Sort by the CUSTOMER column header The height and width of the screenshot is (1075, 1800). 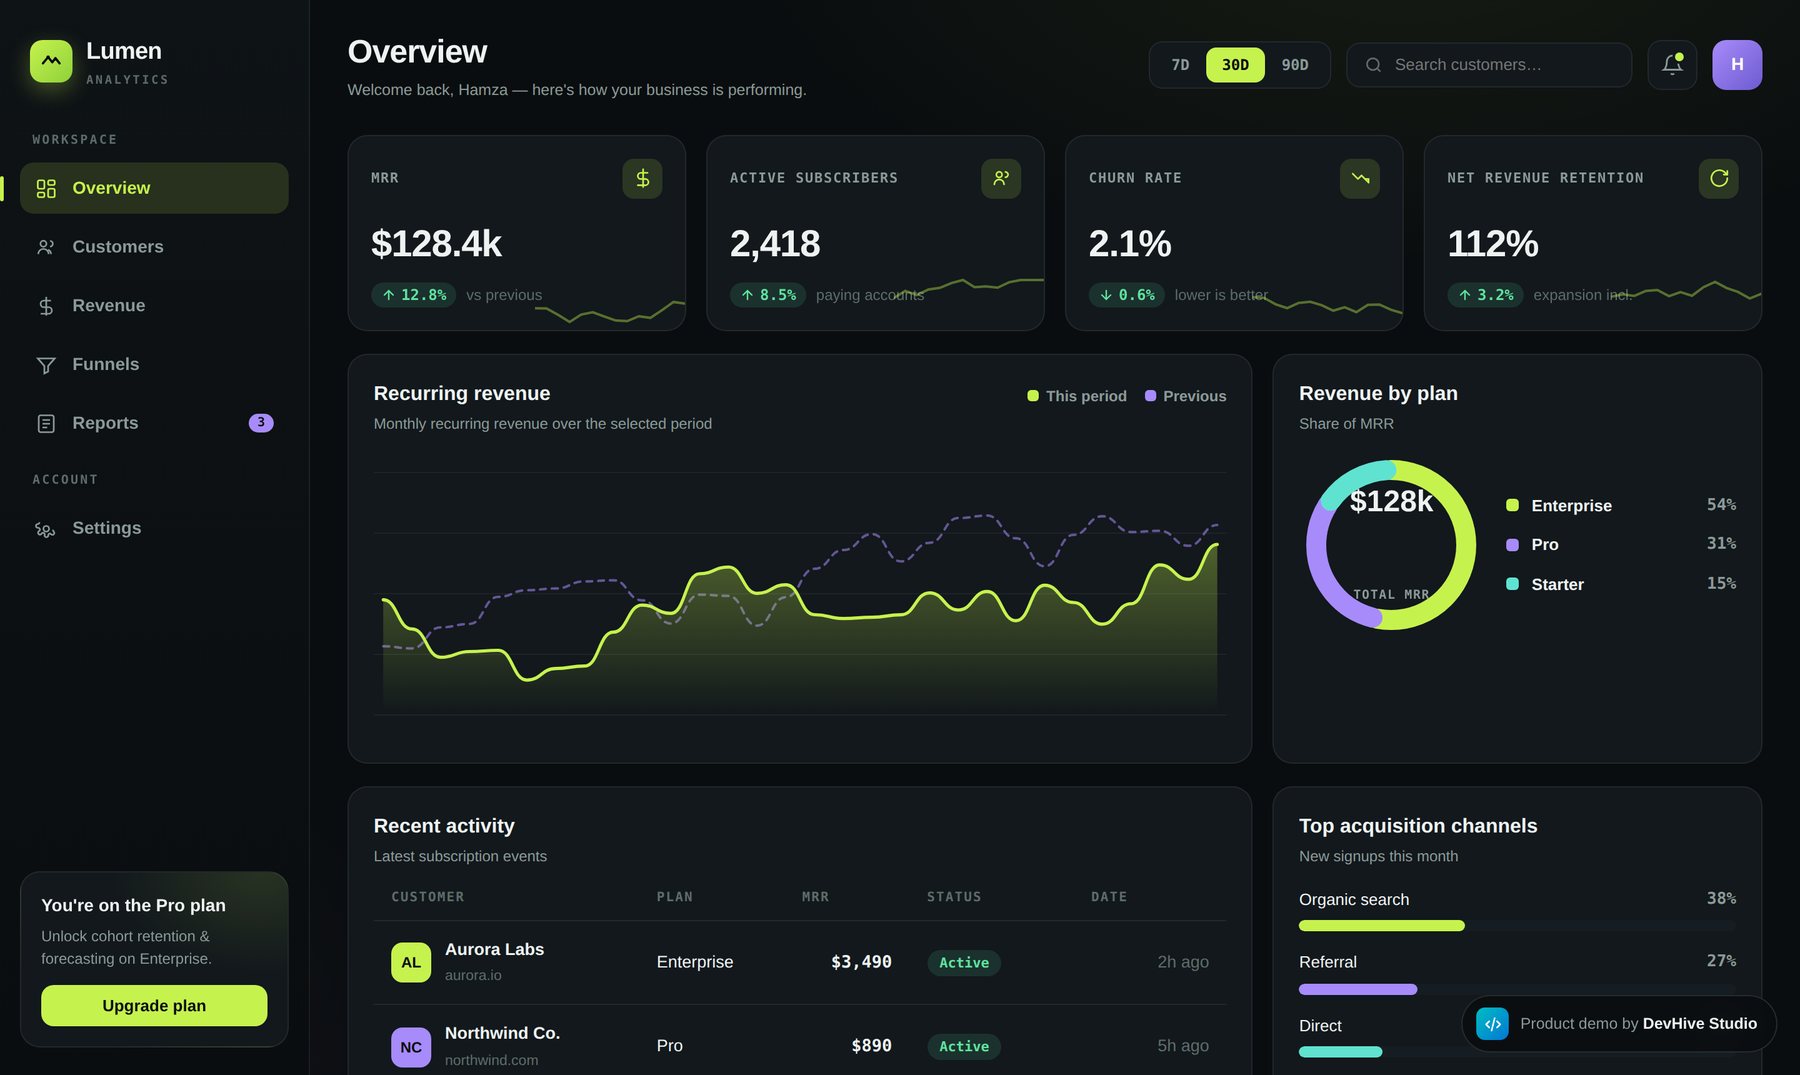tap(428, 897)
